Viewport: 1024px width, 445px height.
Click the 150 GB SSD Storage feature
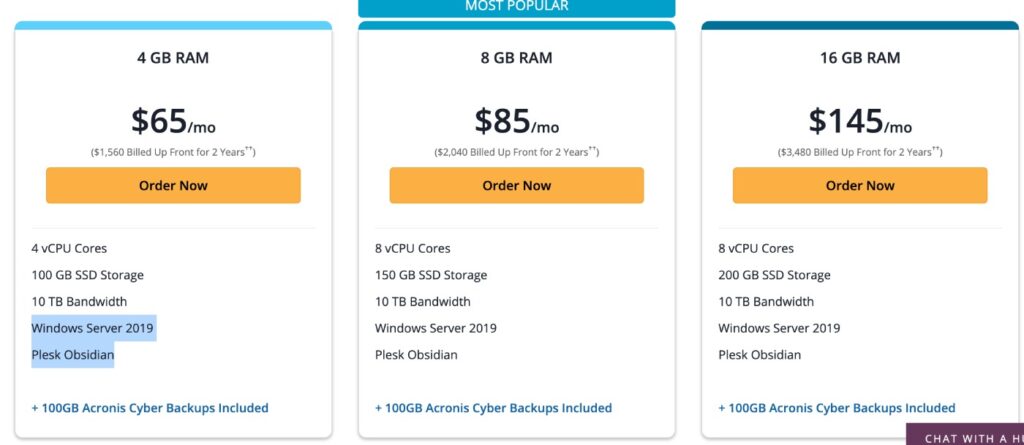click(431, 275)
